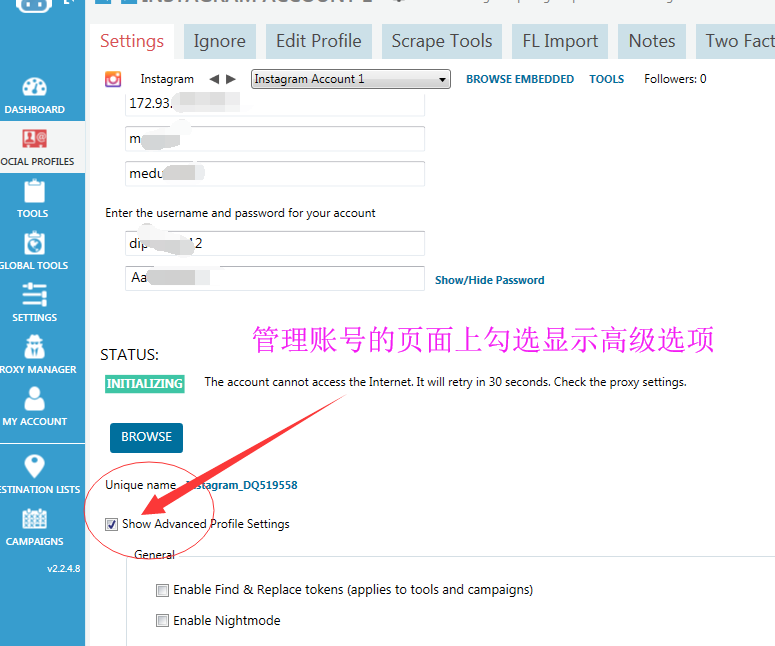Click the TOOLS link beside Browse Embedded
The image size is (775, 646).
click(x=606, y=79)
